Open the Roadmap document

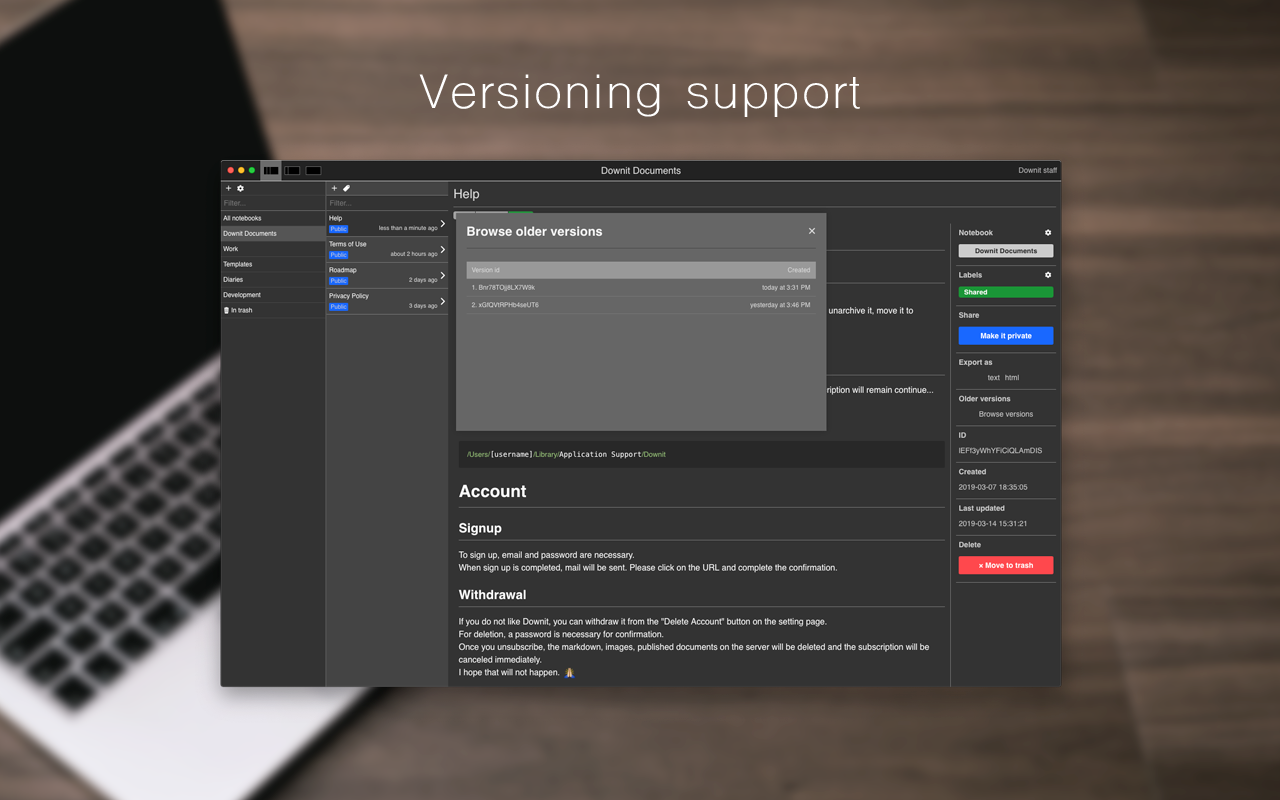pos(386,275)
